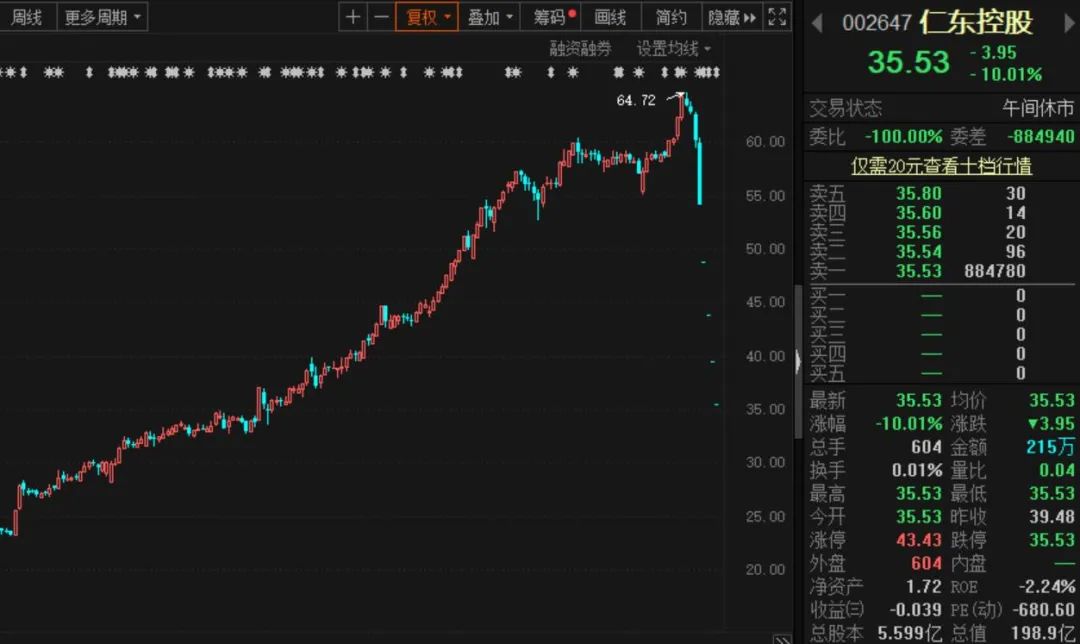Toggle the 简约 simple view mode
The width and height of the screenshot is (1080, 644).
pyautogui.click(x=671, y=17)
